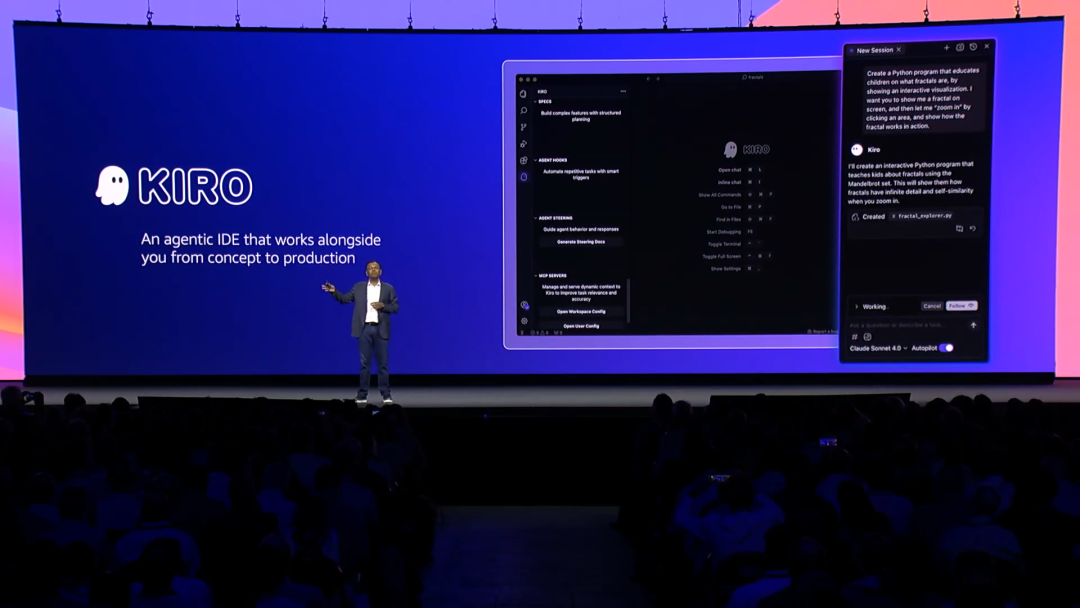Open the Source Control branch icon
The image size is (1080, 608).
(x=523, y=127)
